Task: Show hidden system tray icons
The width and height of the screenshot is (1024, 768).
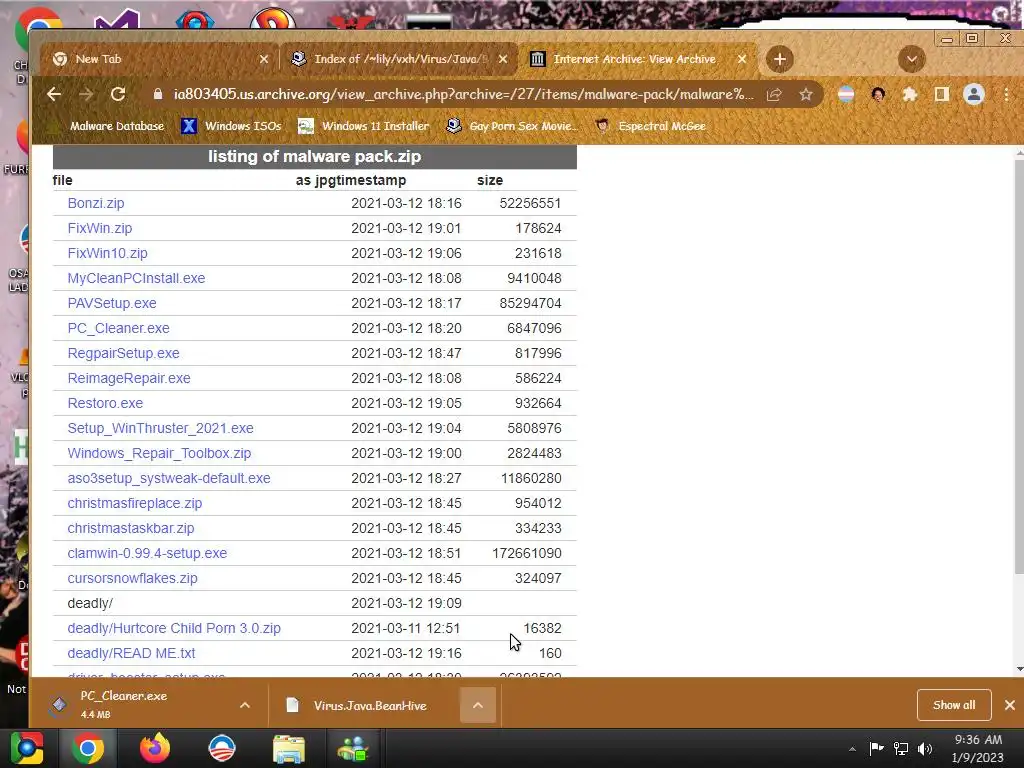Action: [852, 749]
